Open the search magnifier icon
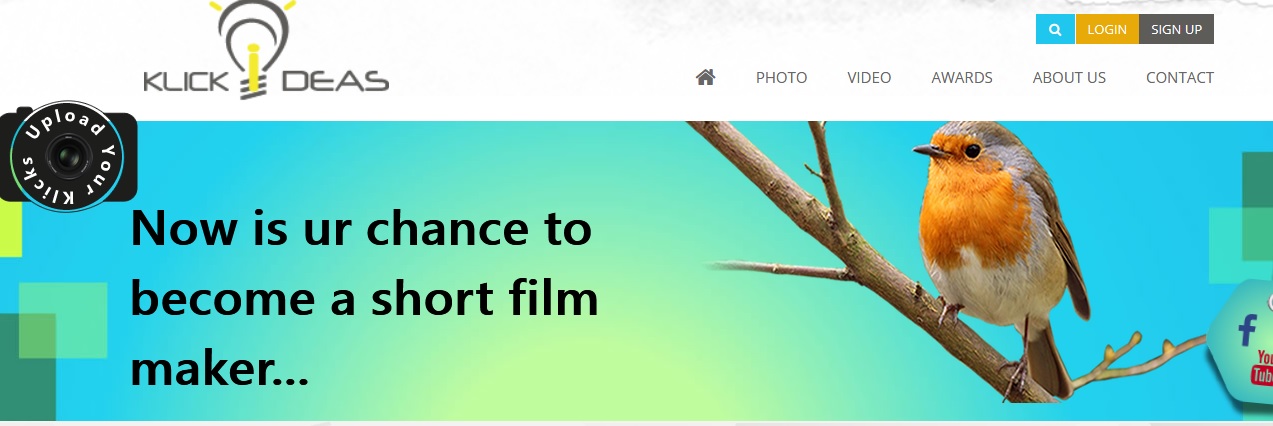The width and height of the screenshot is (1273, 426). point(1055,30)
